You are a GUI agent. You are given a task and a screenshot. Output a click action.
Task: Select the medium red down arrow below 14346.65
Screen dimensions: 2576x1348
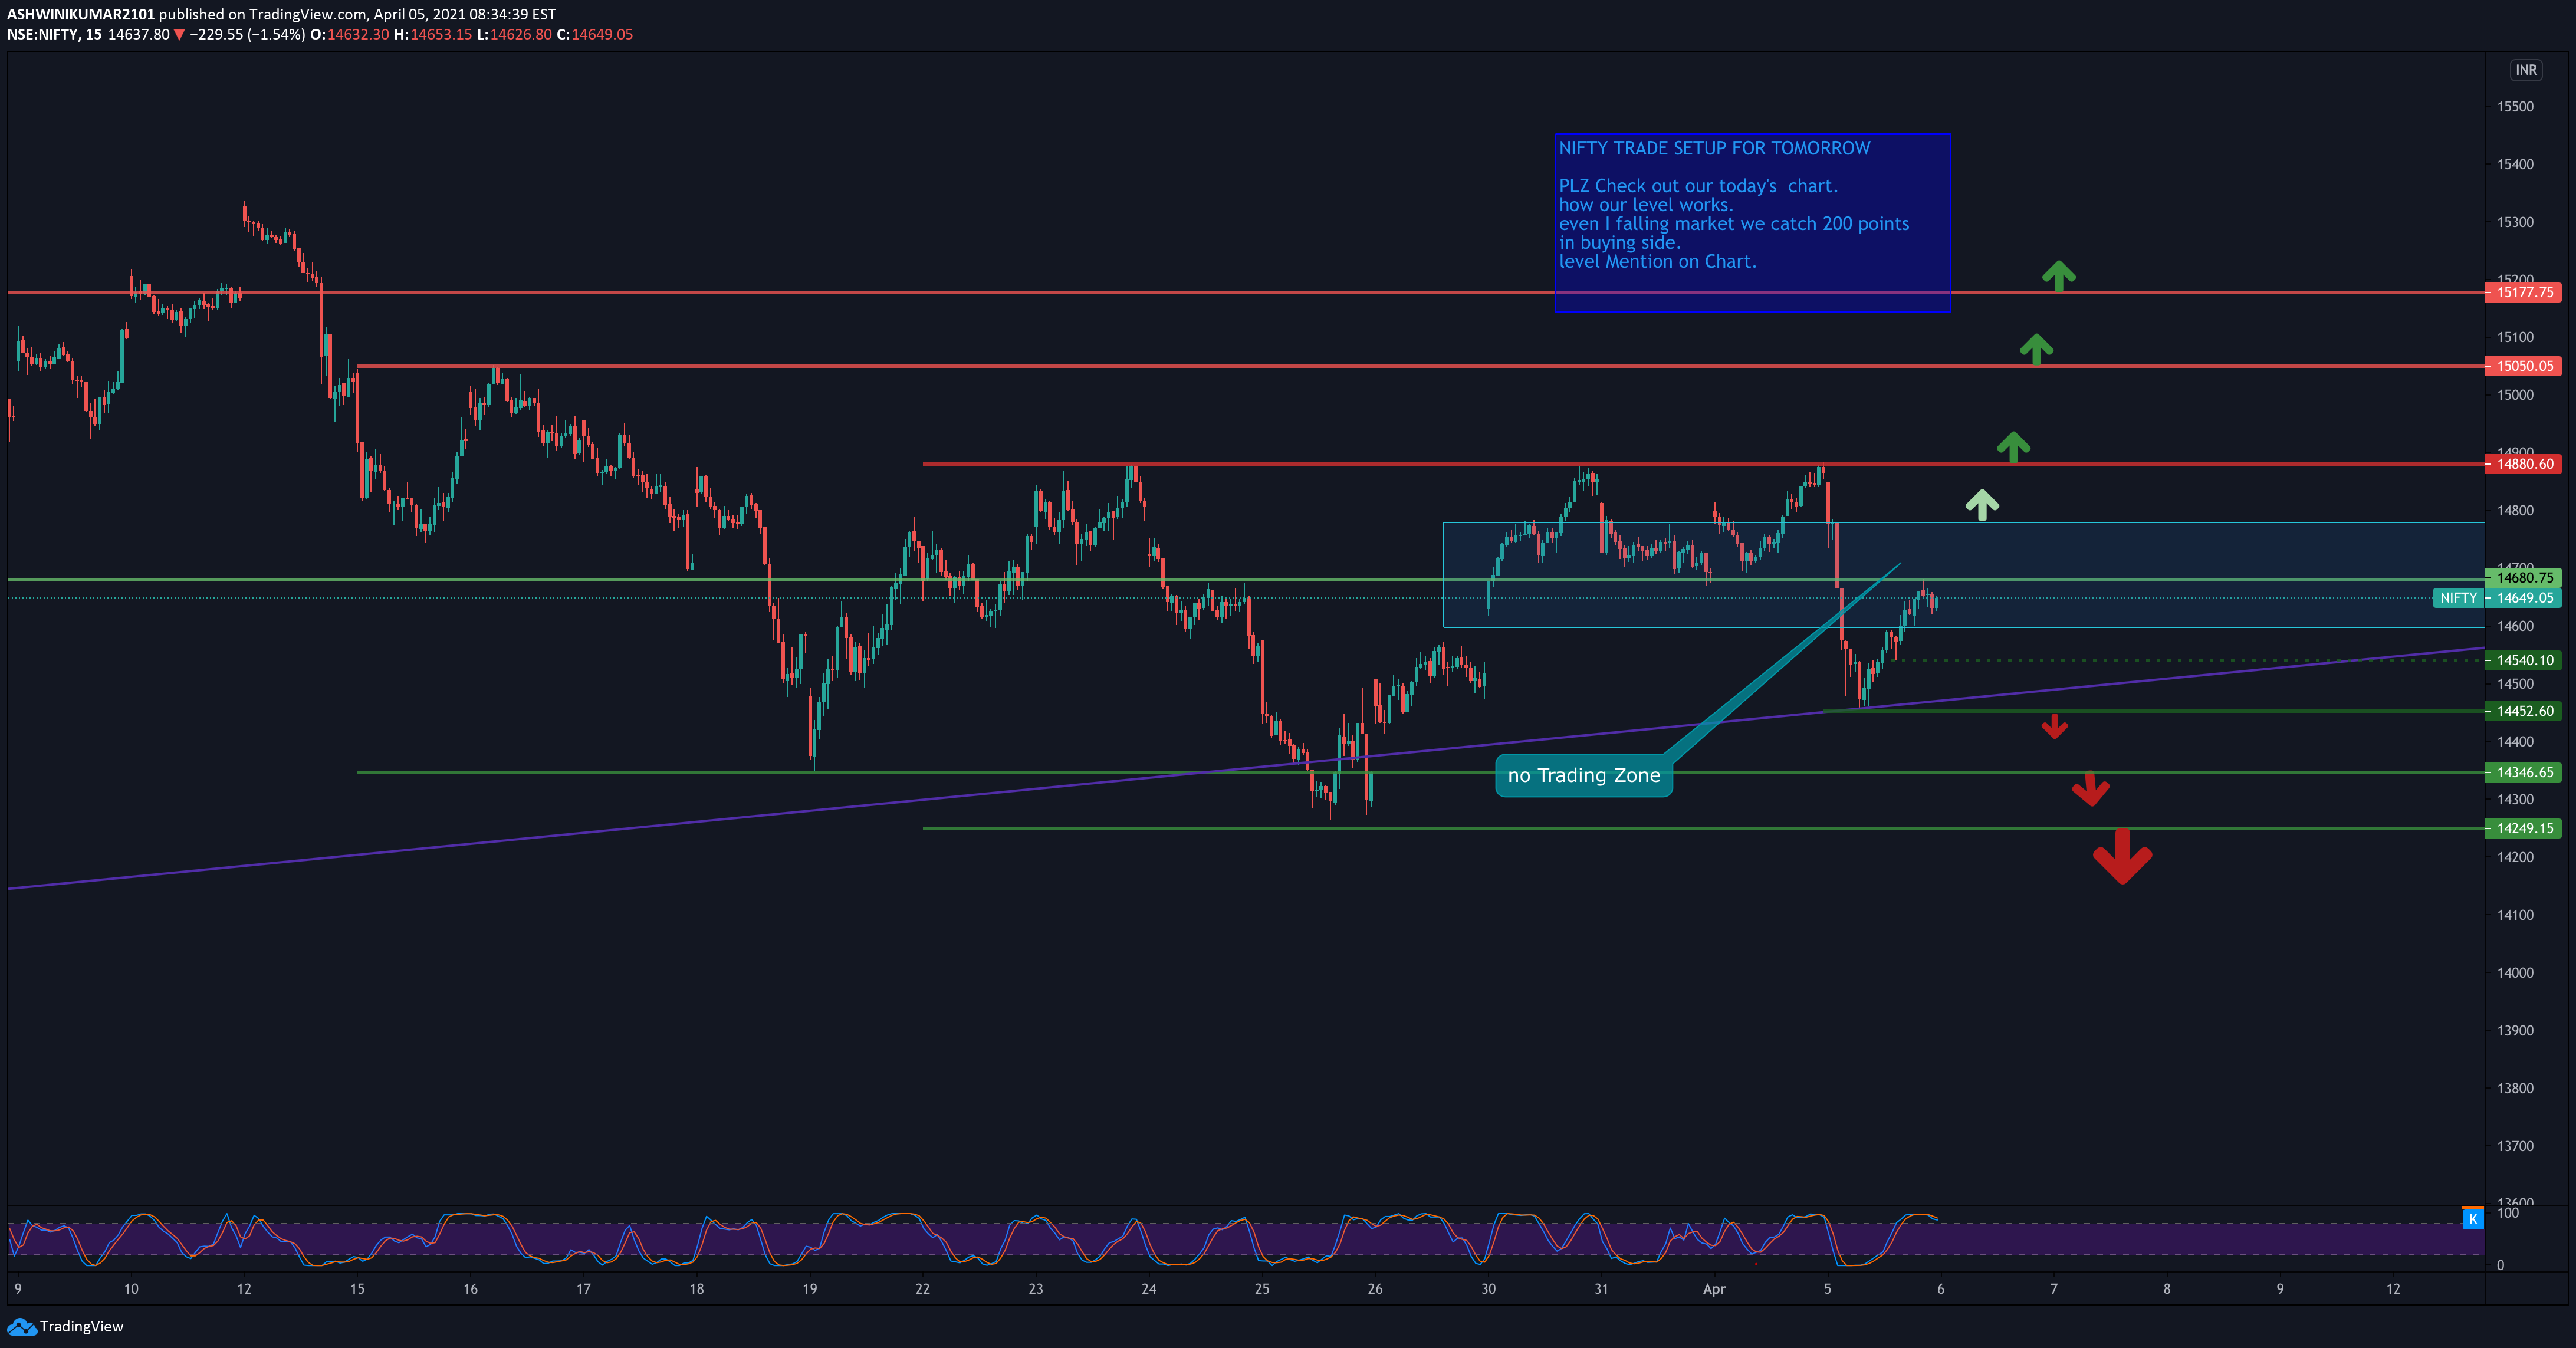click(2090, 789)
